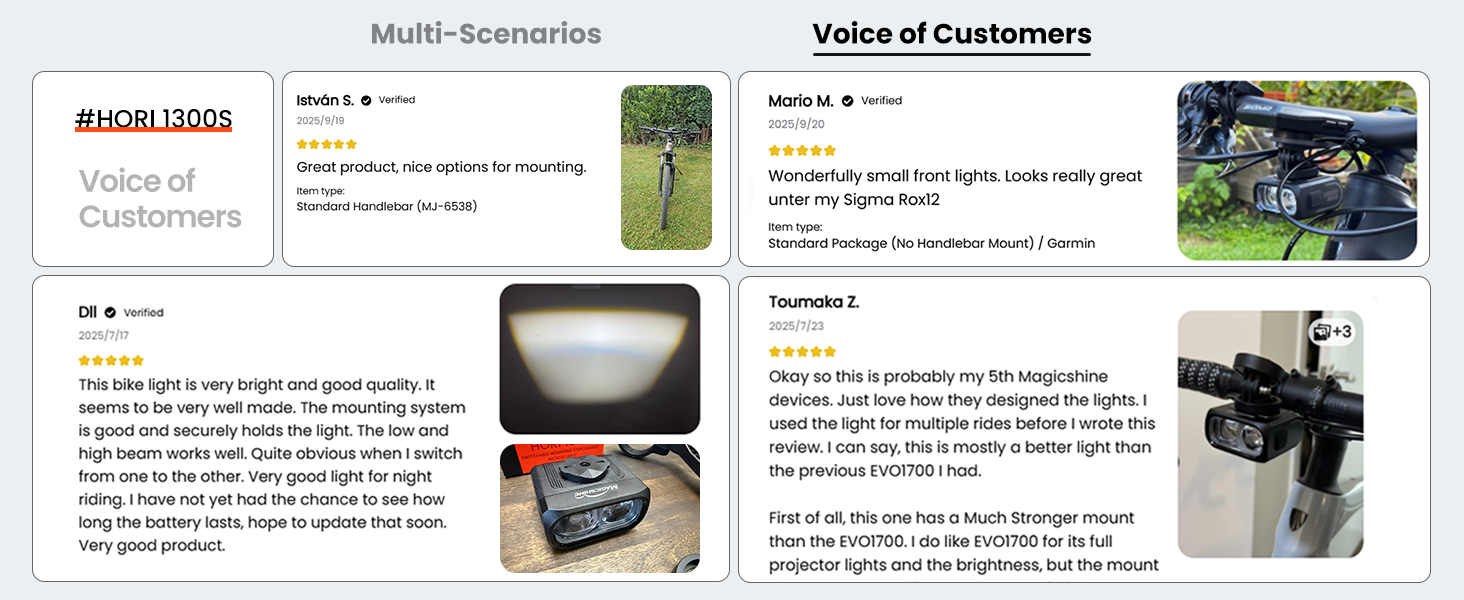Click the #HORI 1300S hashtag link
This screenshot has width=1464, height=600.
point(153,119)
